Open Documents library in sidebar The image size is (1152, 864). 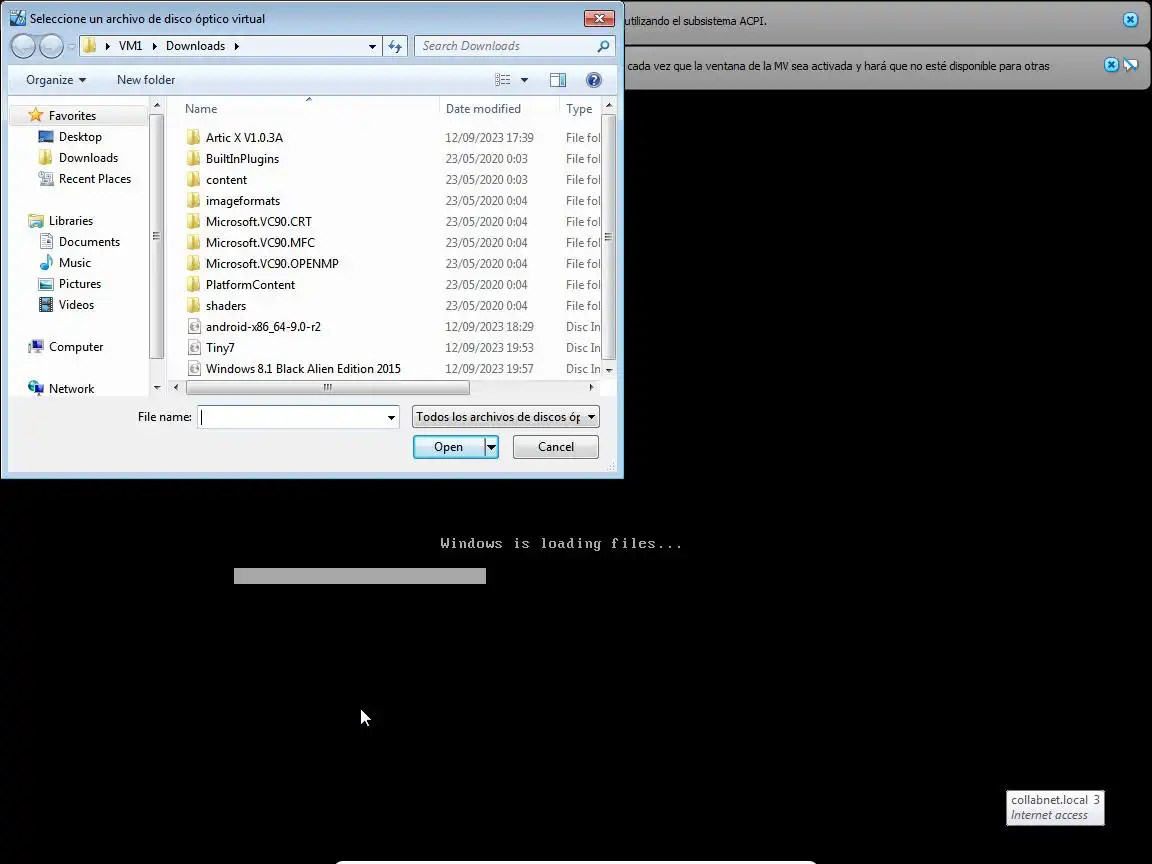89,242
